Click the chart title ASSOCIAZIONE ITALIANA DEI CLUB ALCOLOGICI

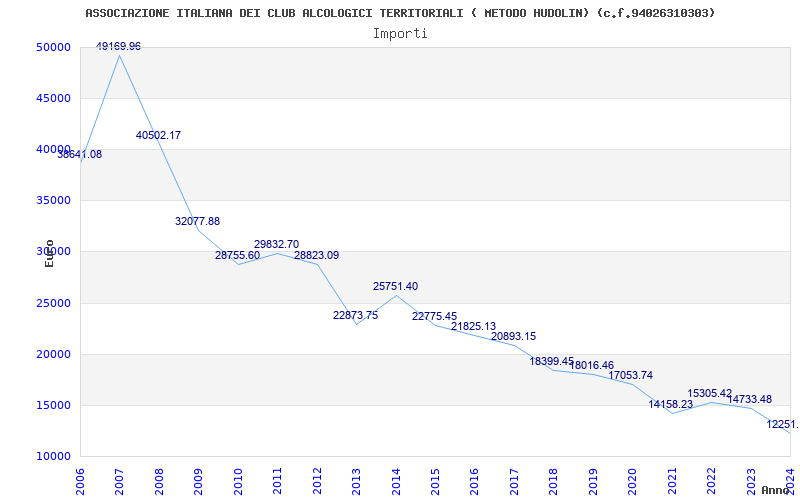click(x=400, y=13)
